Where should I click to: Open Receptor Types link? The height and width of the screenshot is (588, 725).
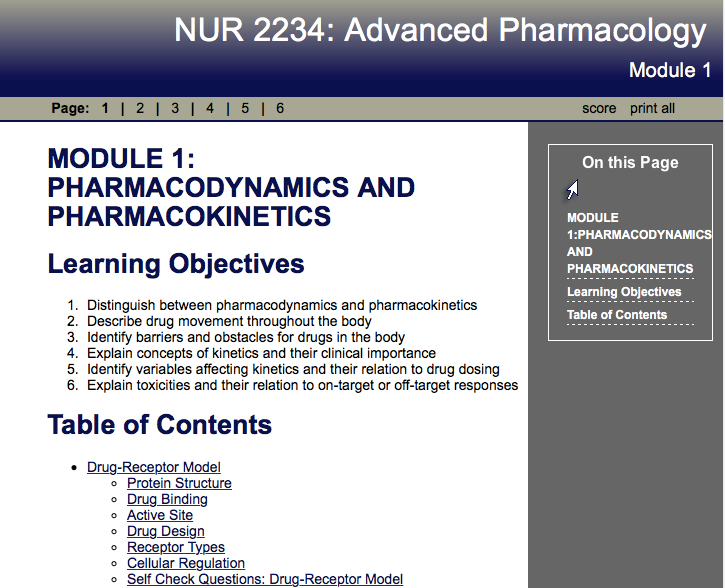[176, 547]
